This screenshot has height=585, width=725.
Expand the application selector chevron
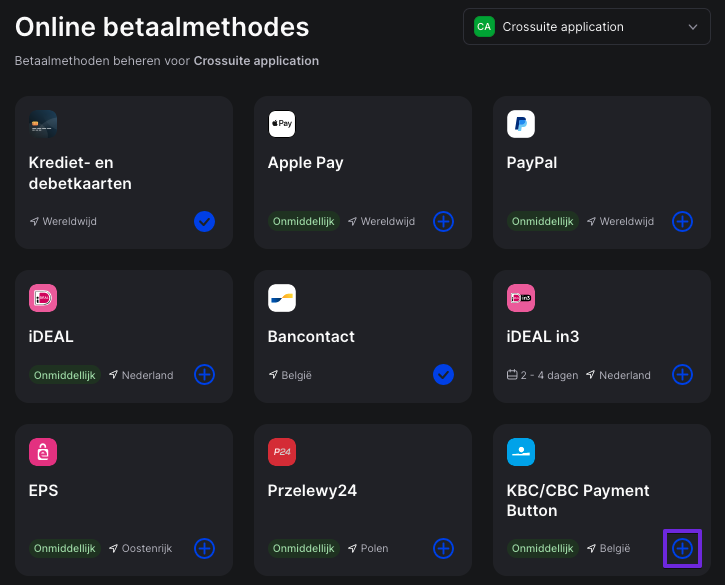[x=693, y=27]
